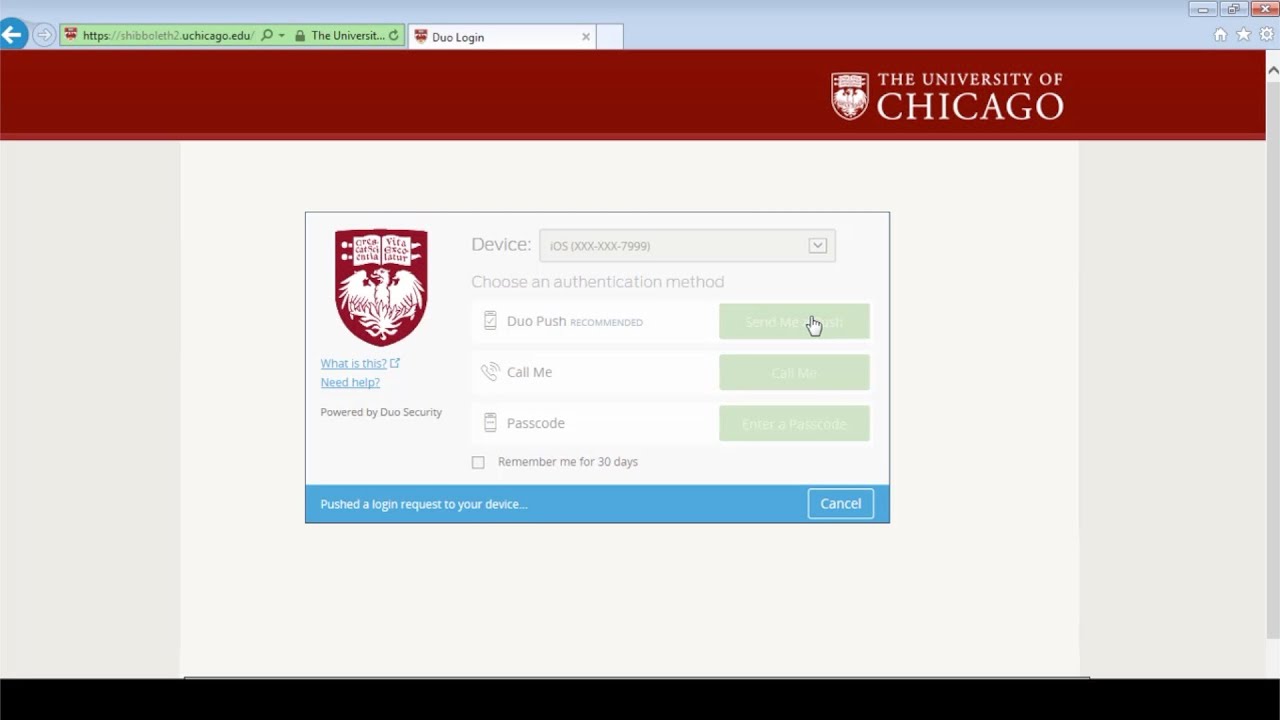Click the green Call Me button
The height and width of the screenshot is (720, 1280).
point(794,373)
